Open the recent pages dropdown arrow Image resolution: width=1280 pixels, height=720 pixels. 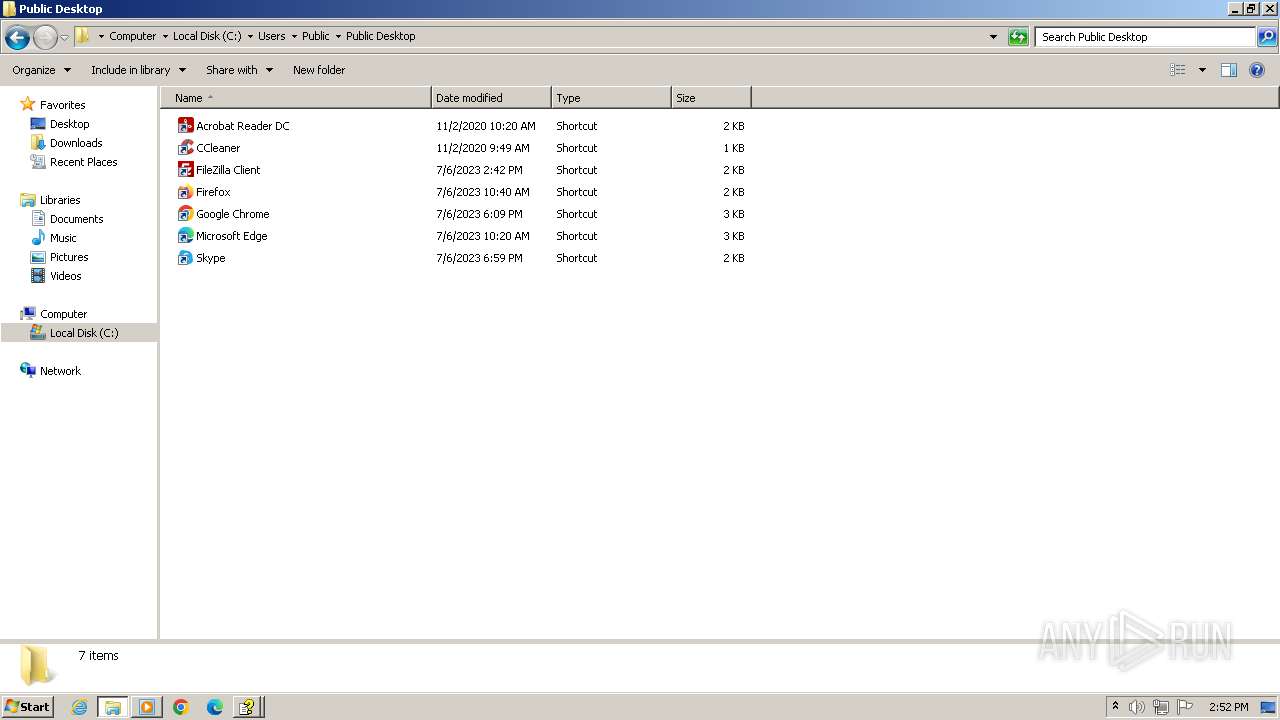64,37
